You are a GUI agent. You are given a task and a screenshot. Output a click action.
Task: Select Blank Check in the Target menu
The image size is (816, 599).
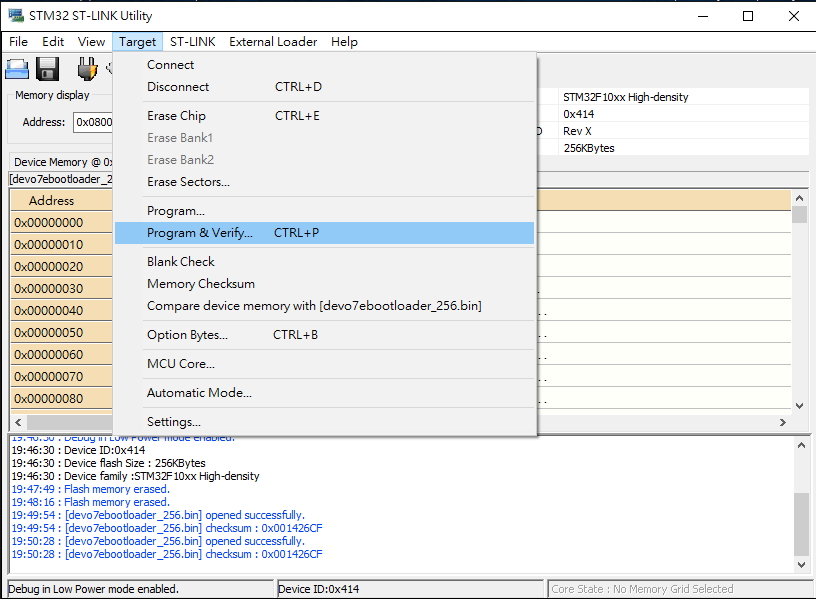[x=324, y=261]
